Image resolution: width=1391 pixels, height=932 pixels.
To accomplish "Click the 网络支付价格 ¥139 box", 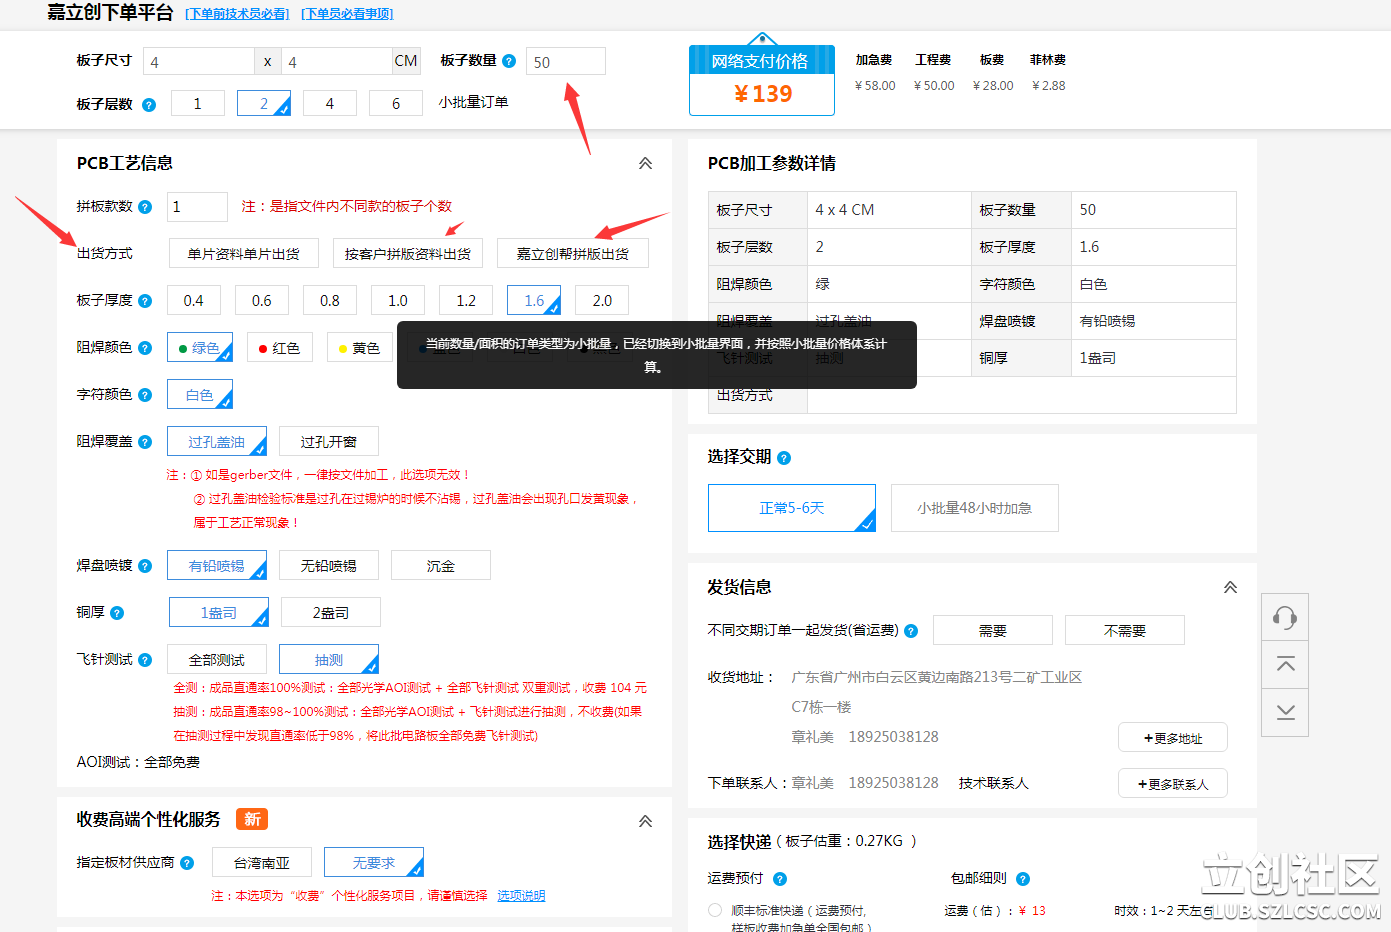I will (x=762, y=80).
